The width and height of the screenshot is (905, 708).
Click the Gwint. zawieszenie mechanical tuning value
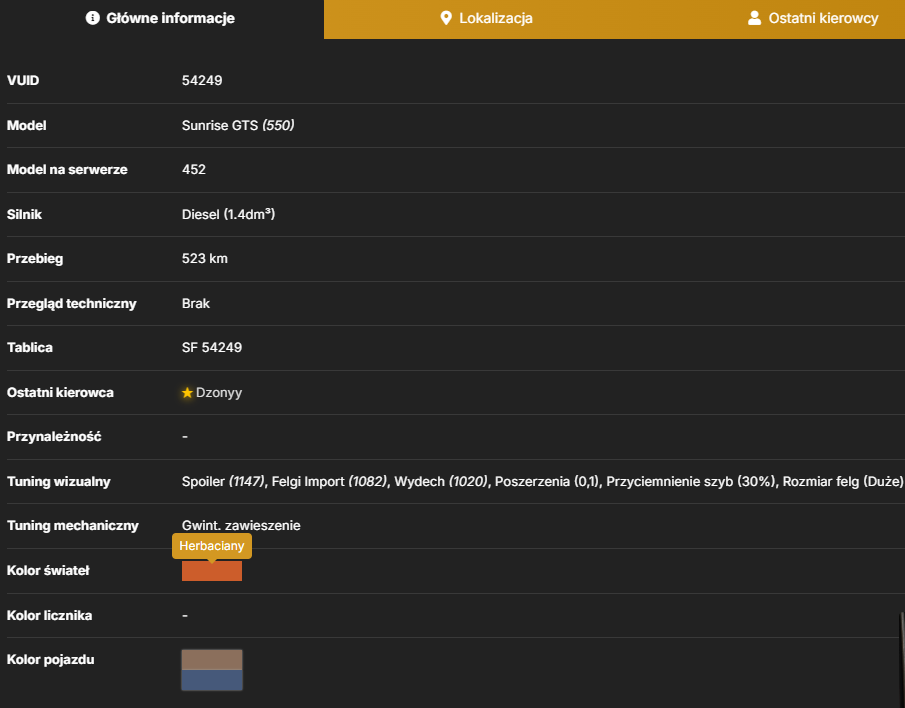click(241, 526)
